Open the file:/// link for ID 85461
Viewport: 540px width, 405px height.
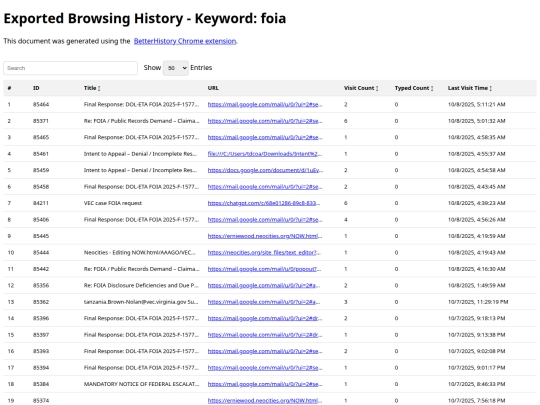pos(264,154)
